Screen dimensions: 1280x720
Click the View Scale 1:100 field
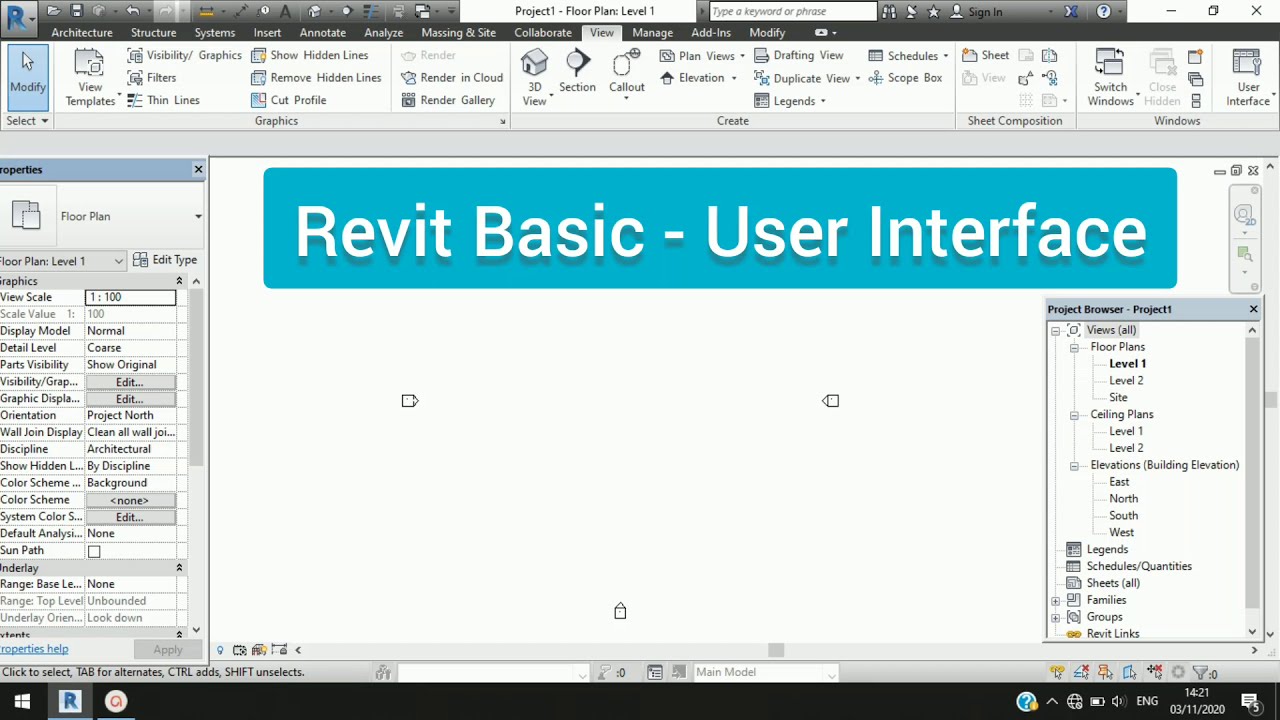[130, 297]
